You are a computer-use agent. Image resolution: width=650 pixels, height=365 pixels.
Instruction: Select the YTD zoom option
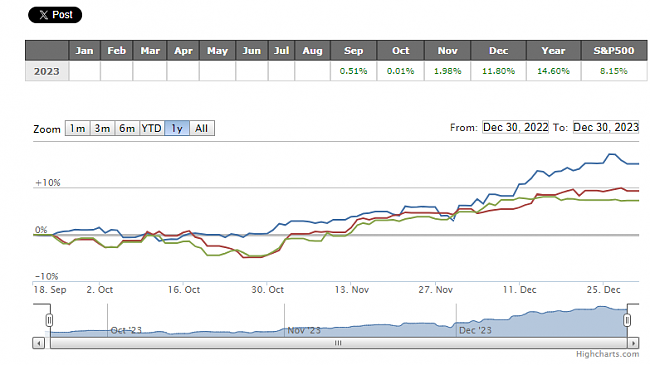[152, 128]
